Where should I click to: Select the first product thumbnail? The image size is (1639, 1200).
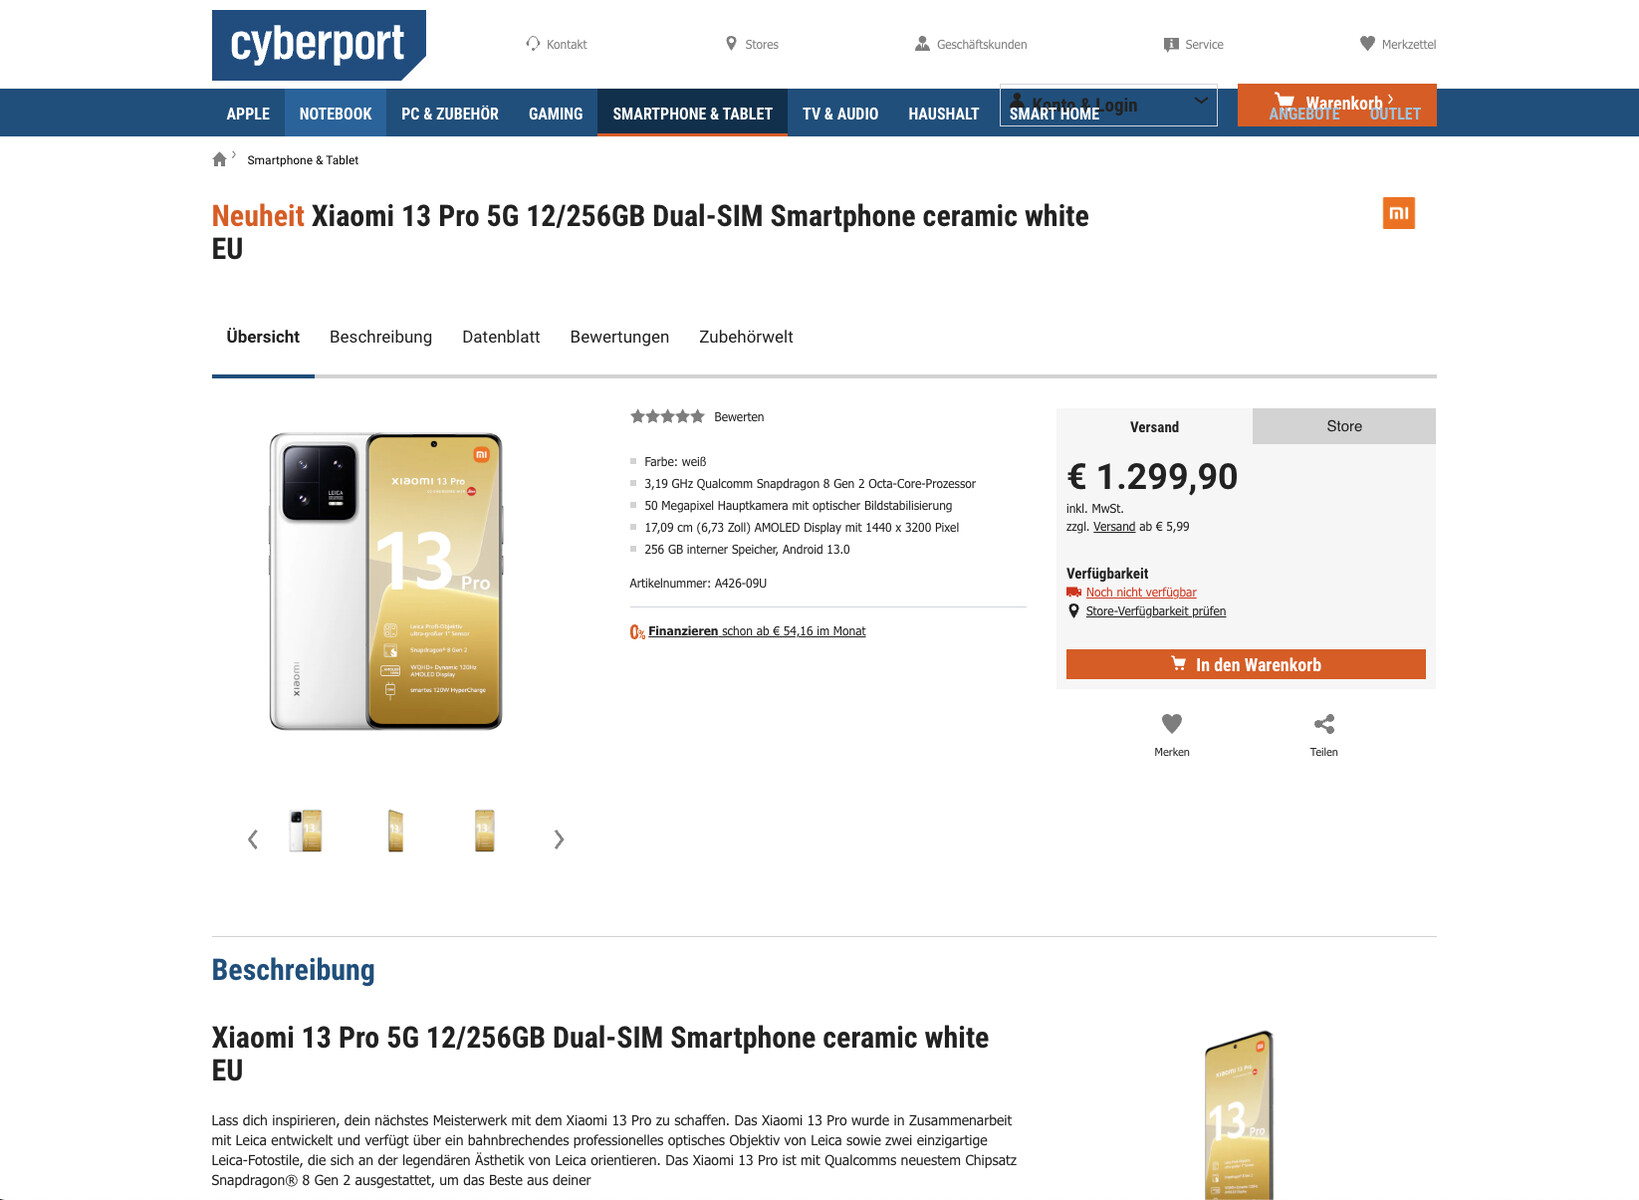(306, 831)
